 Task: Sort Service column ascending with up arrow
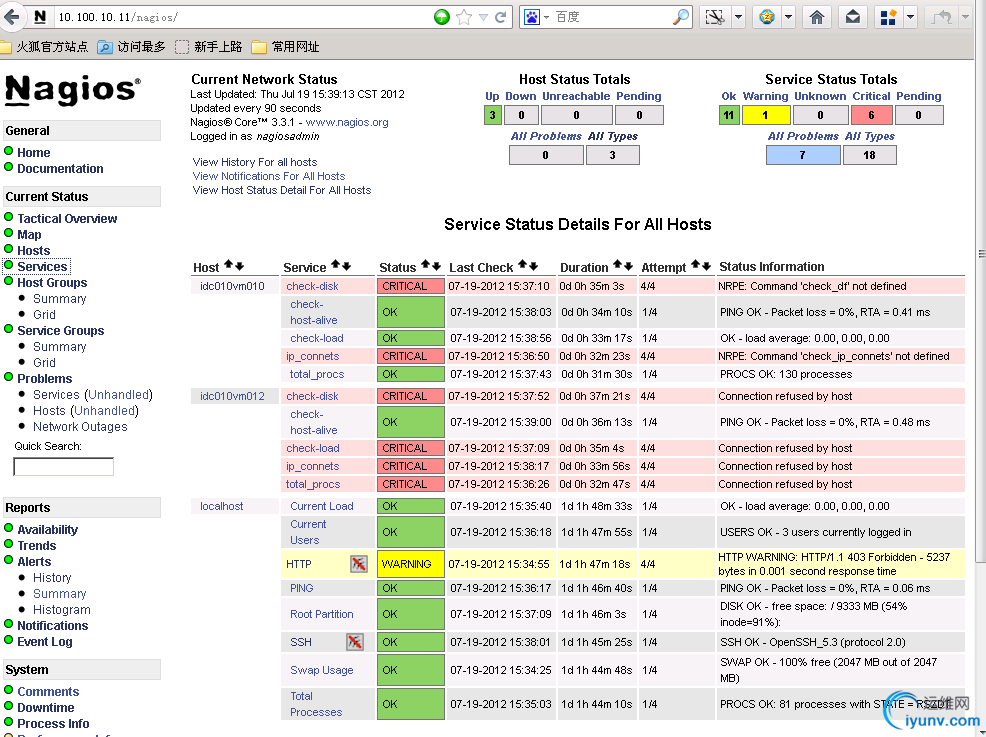pyautogui.click(x=336, y=265)
